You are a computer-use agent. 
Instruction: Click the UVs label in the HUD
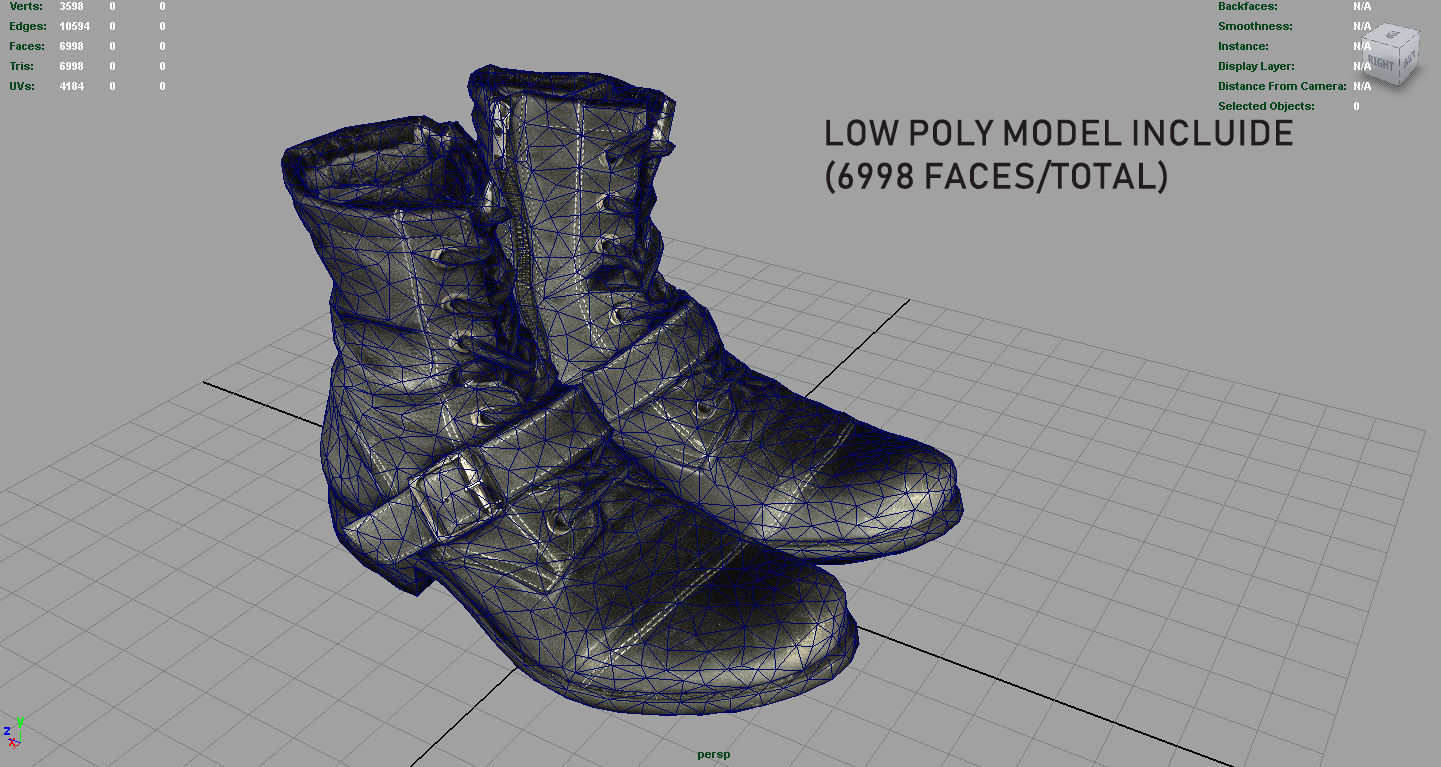(x=22, y=86)
